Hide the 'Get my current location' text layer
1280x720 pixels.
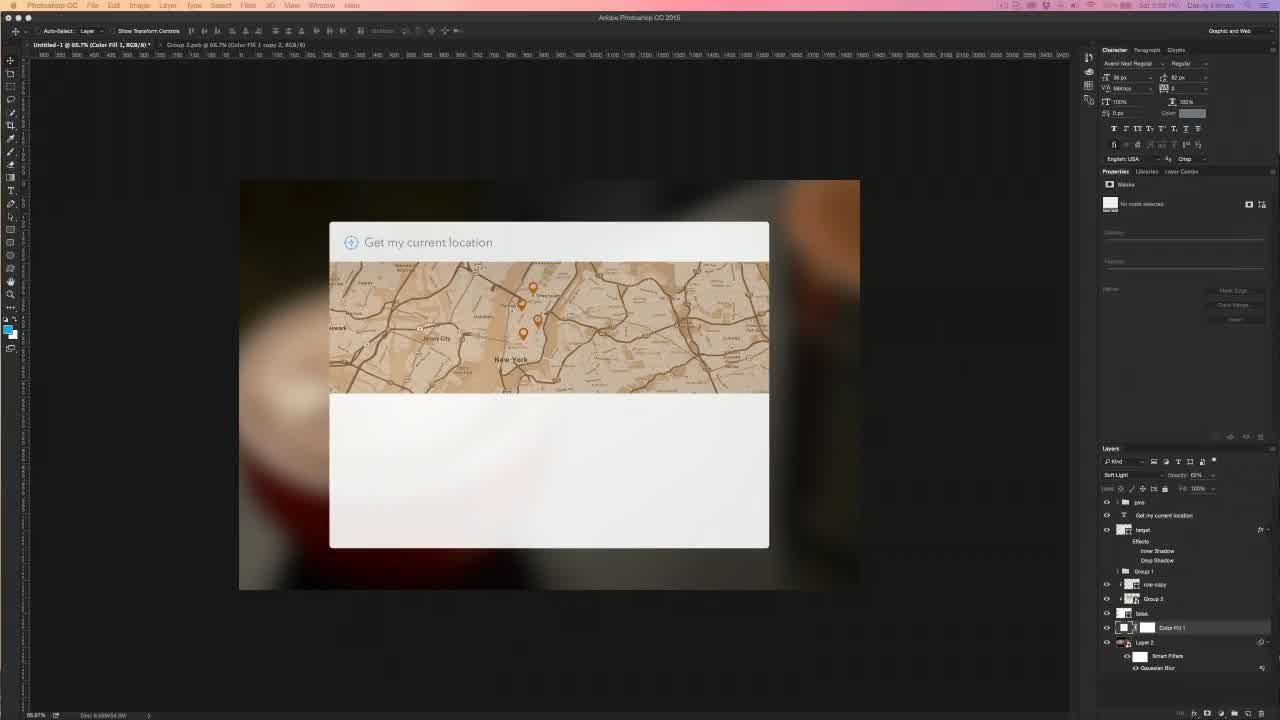[x=1107, y=516]
